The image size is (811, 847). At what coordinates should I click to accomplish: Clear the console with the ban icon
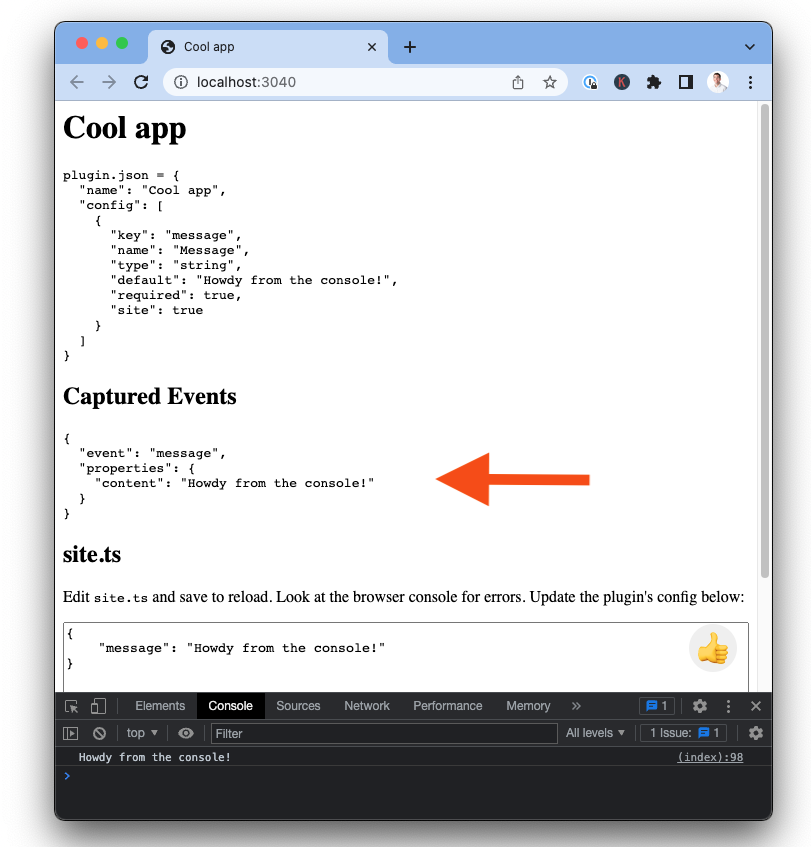pyautogui.click(x=99, y=733)
